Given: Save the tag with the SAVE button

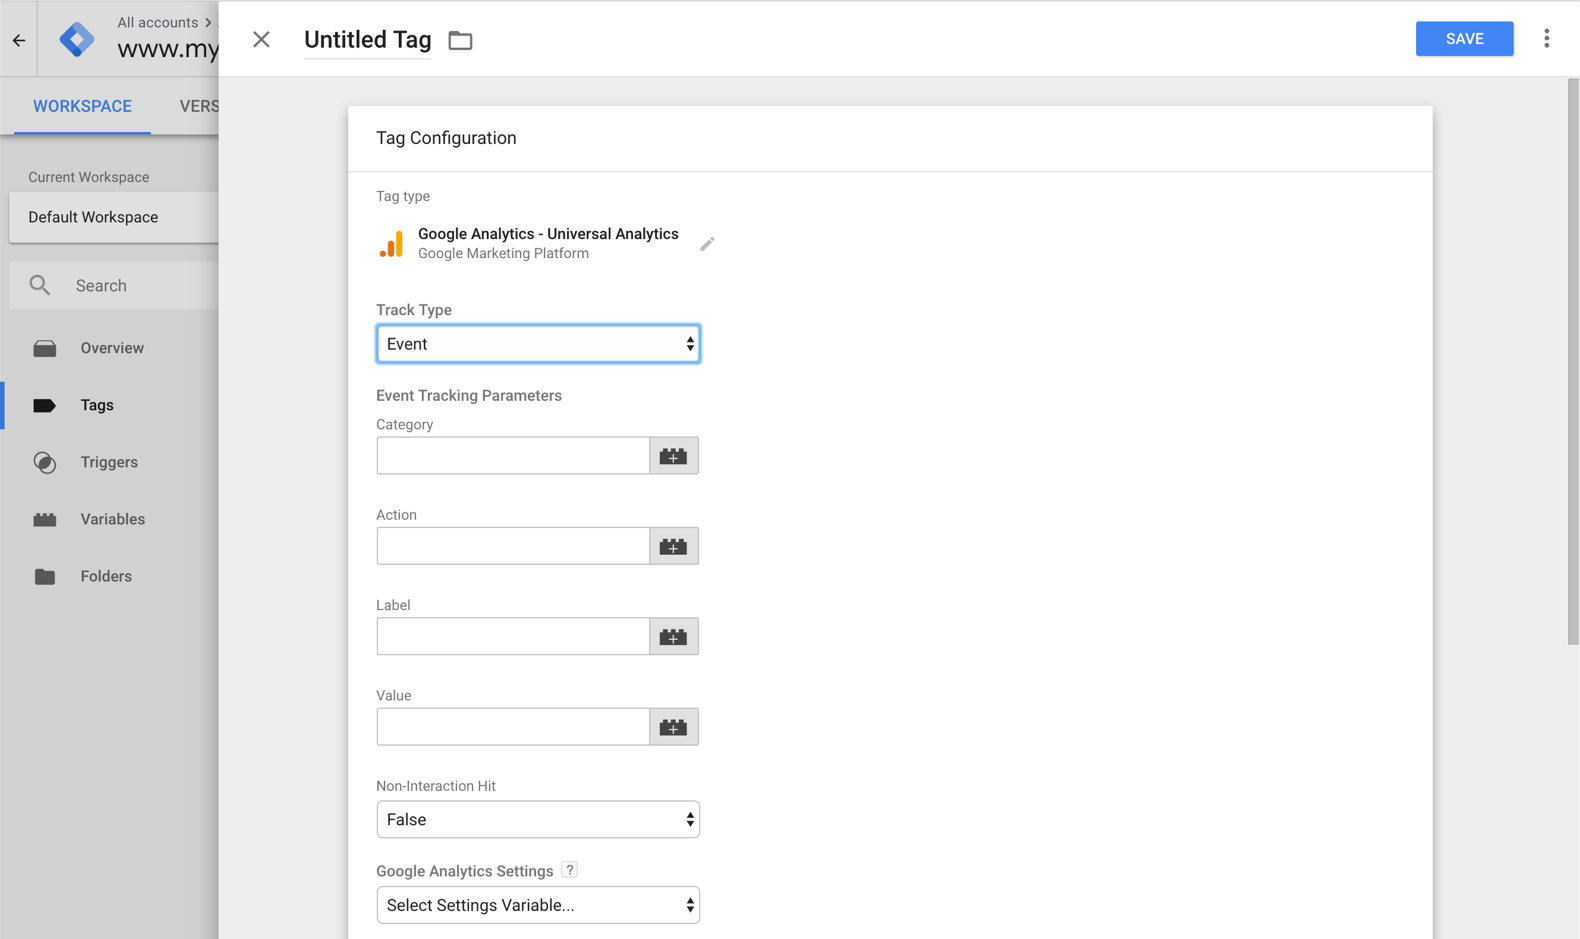Looking at the screenshot, I should pos(1464,39).
